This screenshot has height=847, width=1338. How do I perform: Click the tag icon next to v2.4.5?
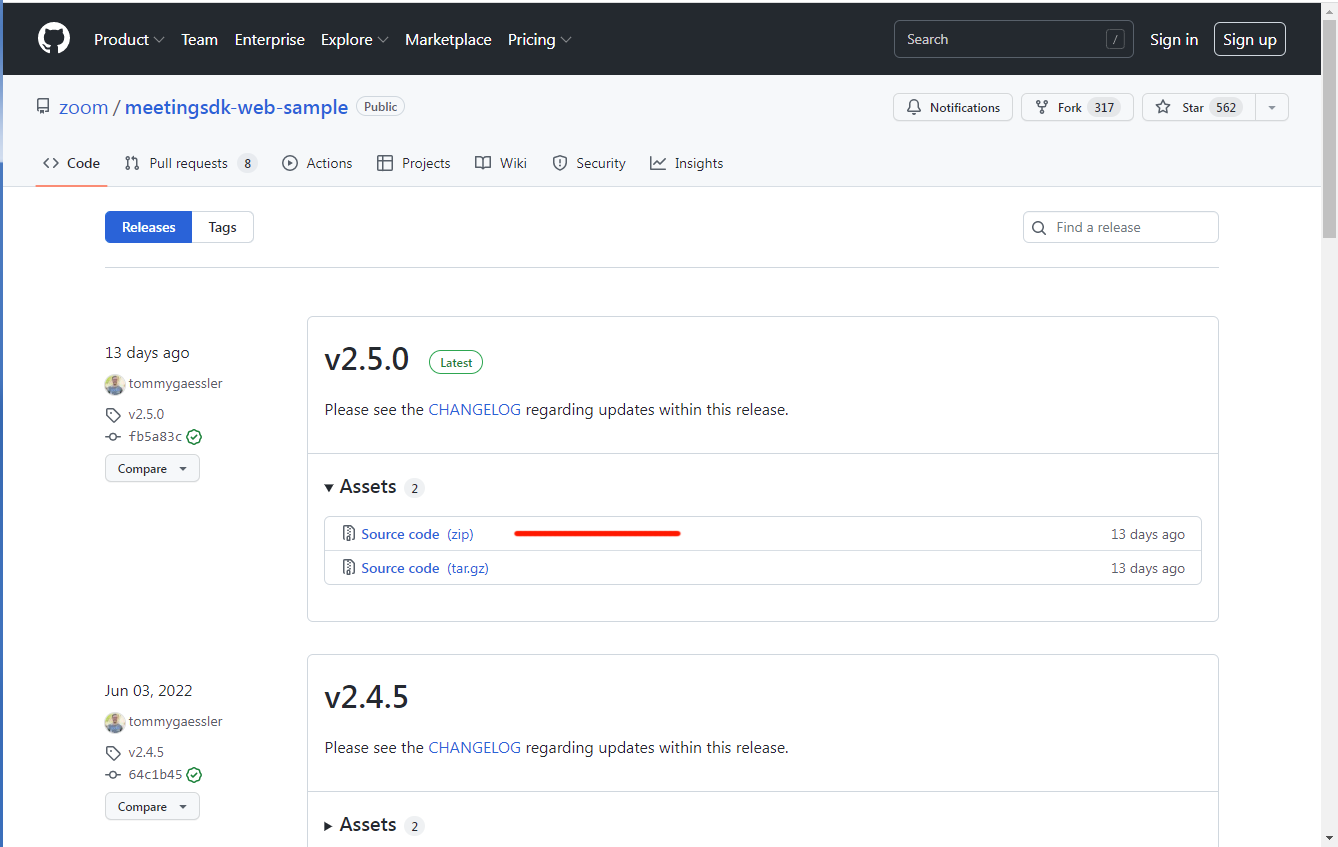click(113, 753)
